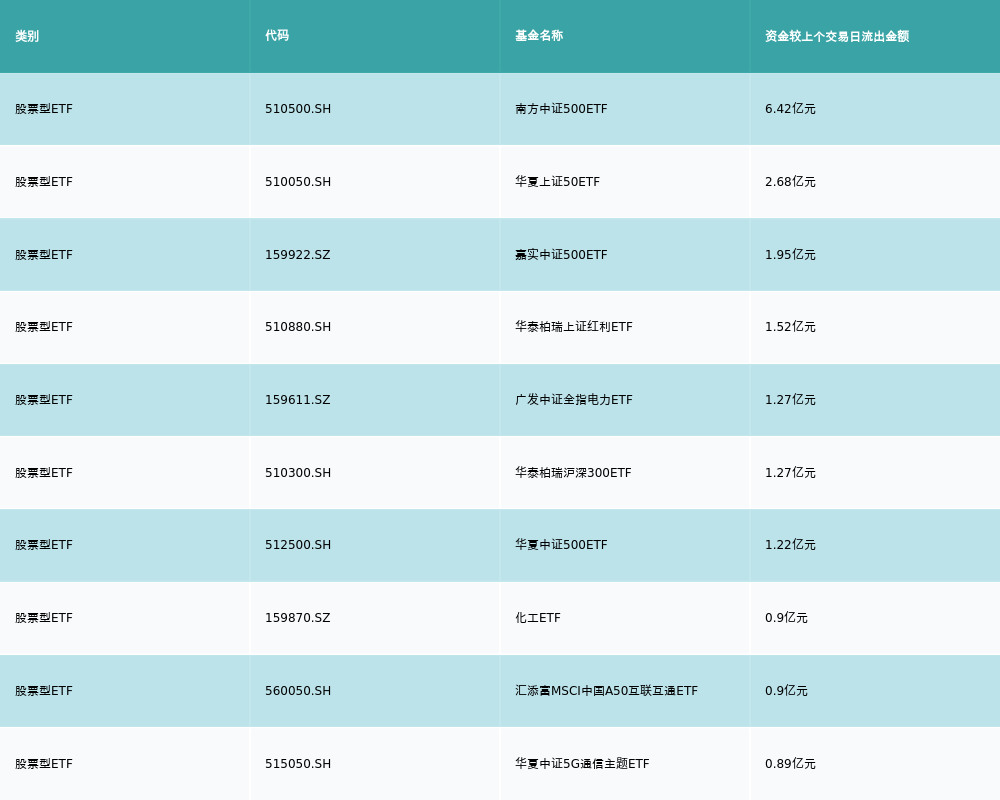1000x800 pixels.
Task: Select code 560050.SH
Action: (x=298, y=691)
